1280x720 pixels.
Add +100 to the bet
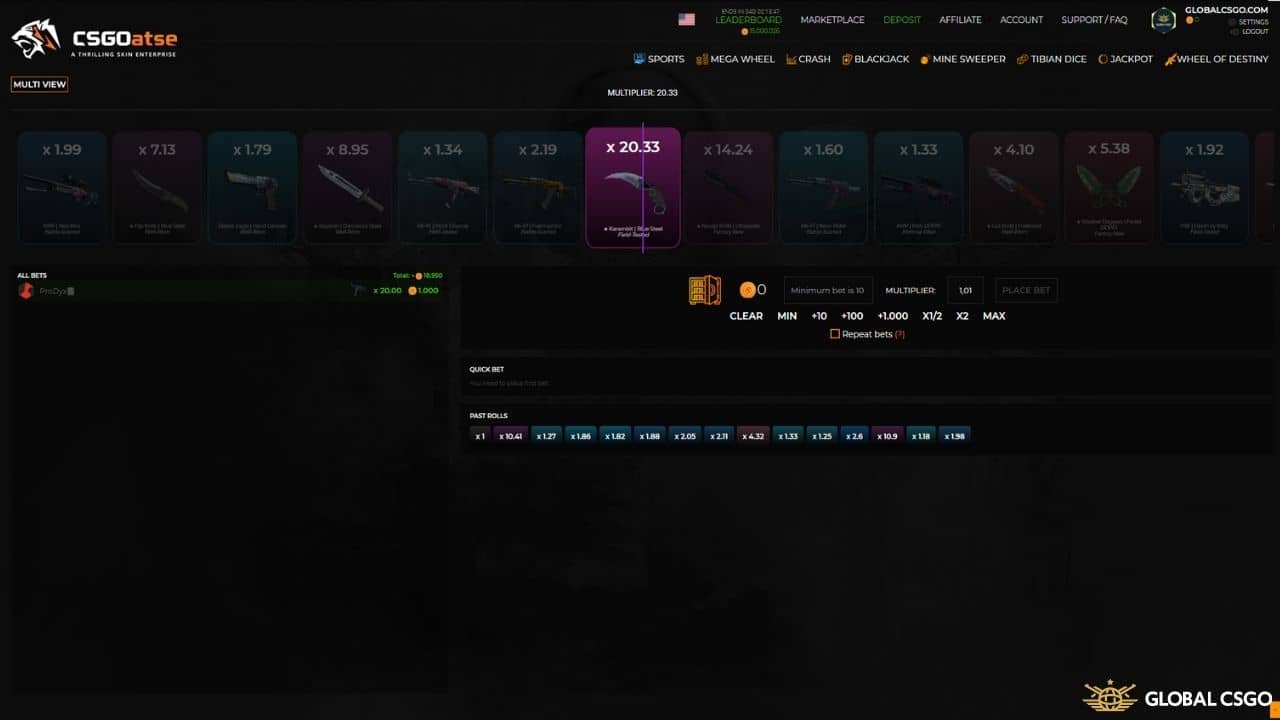point(852,316)
